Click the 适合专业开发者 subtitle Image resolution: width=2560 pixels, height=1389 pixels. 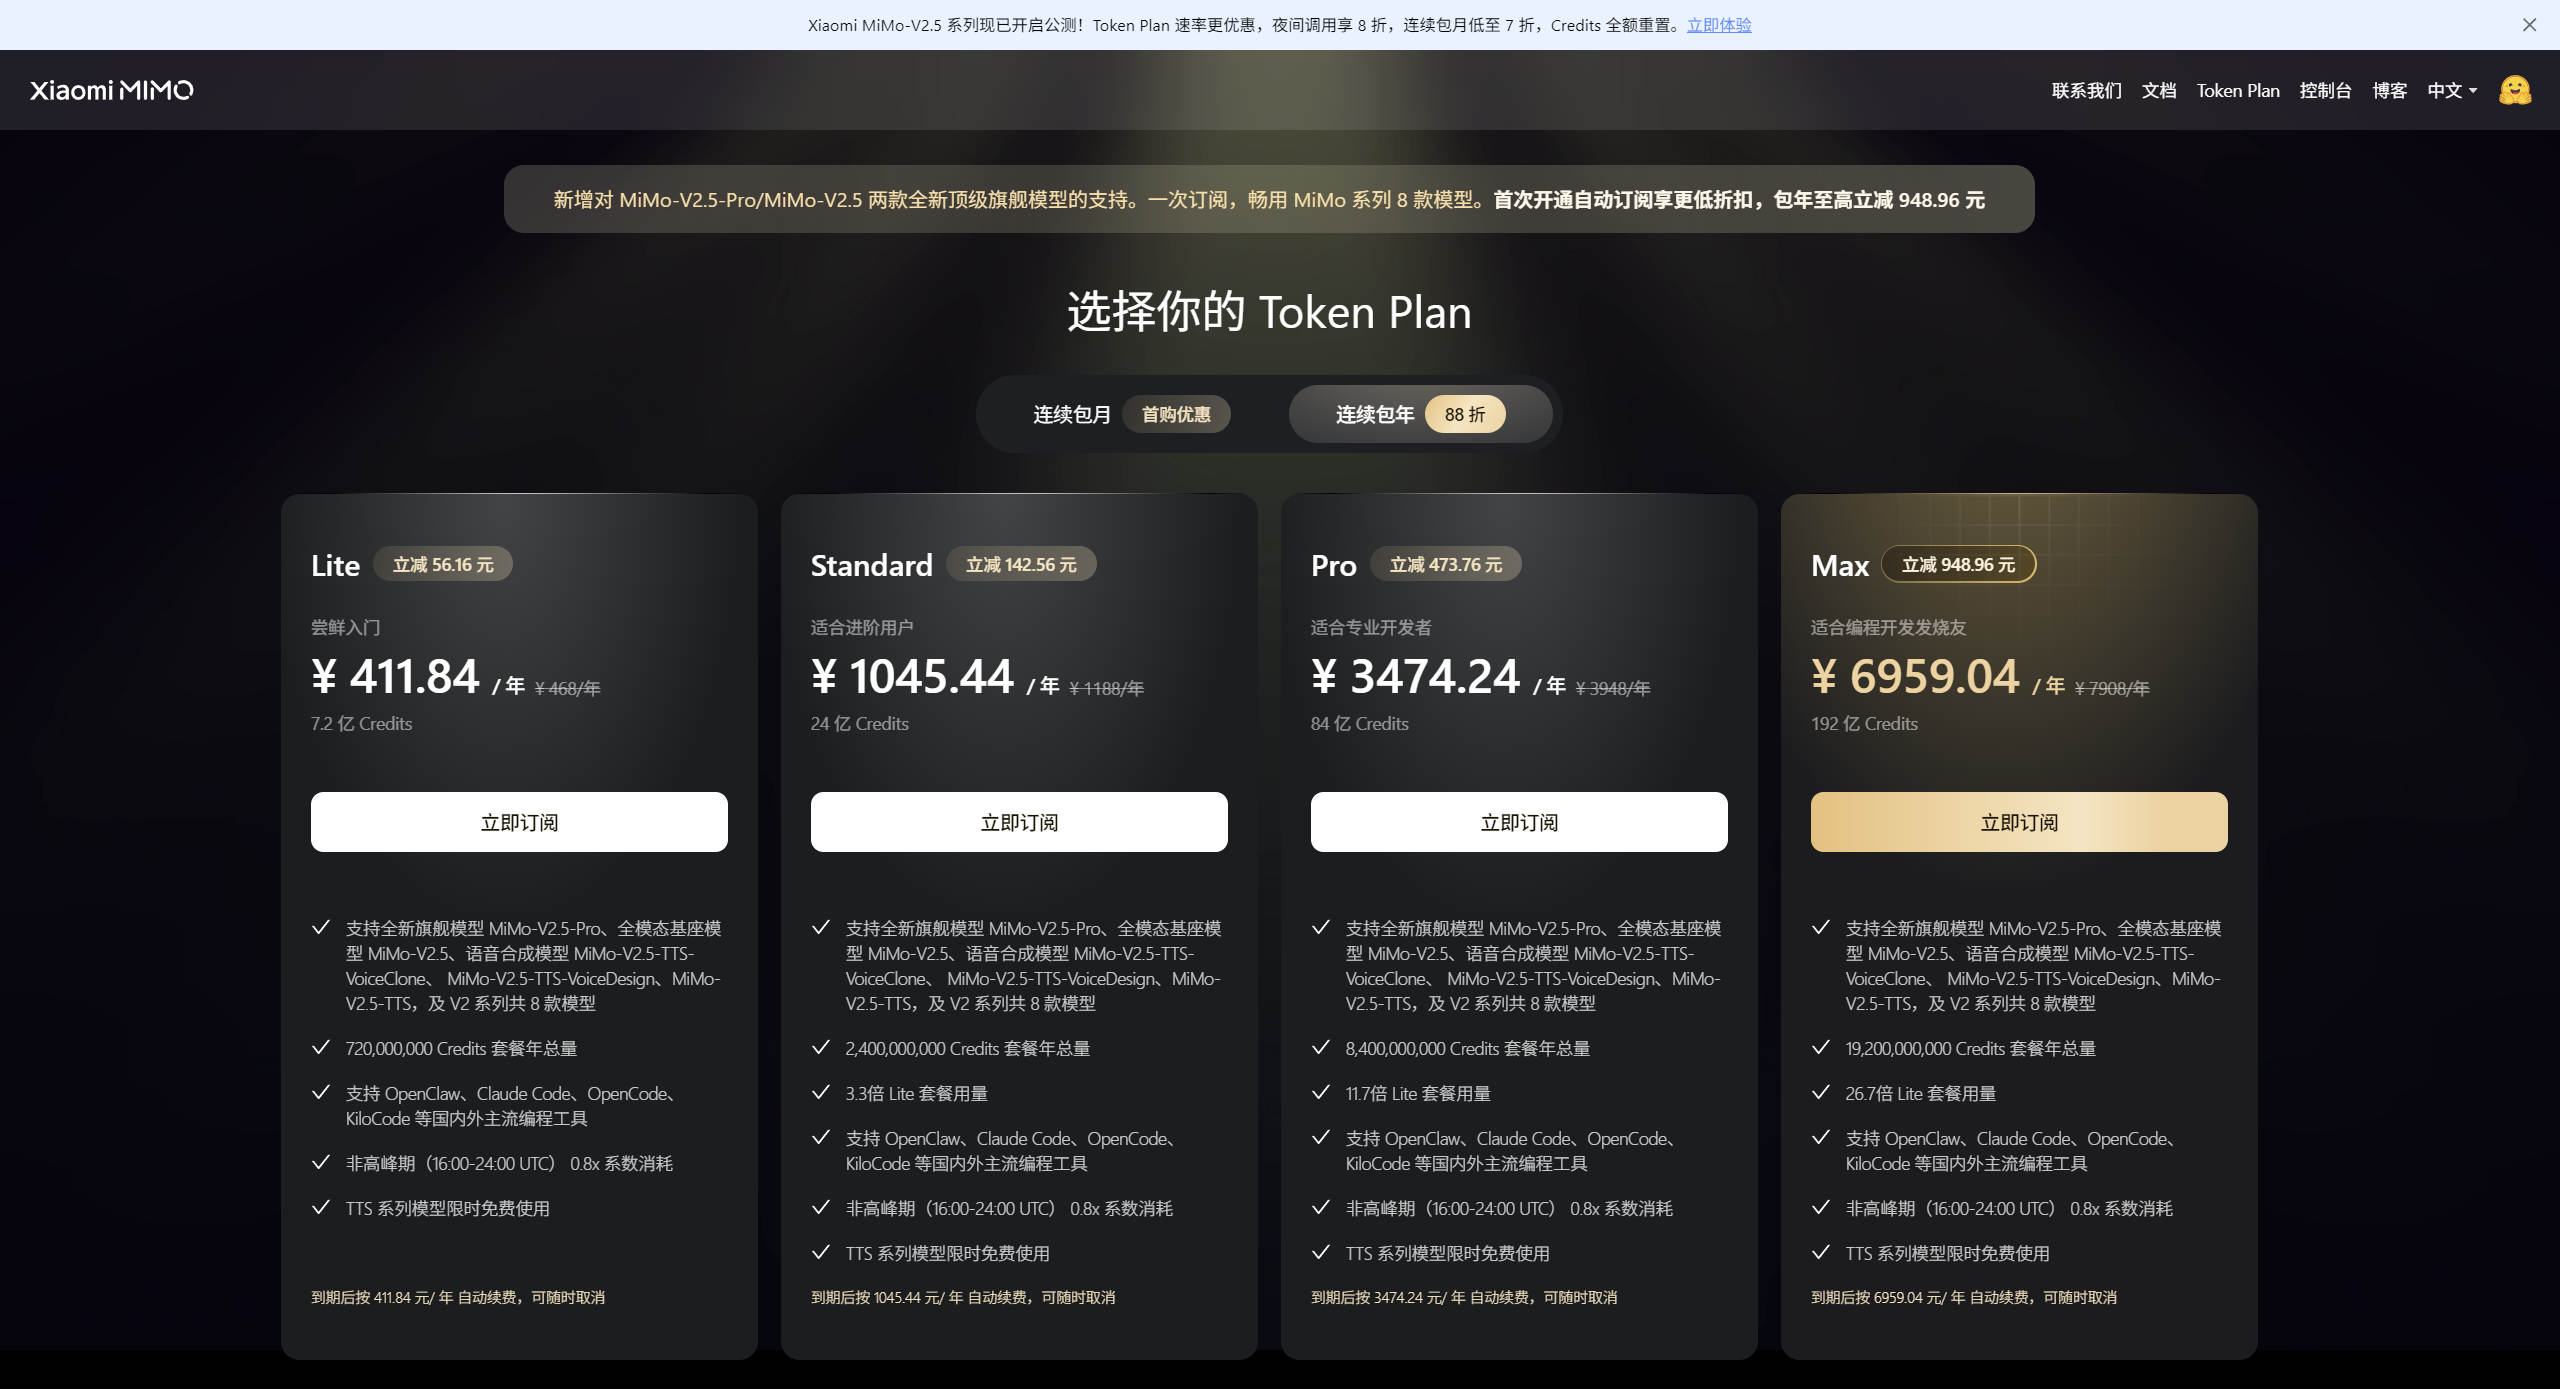(1371, 627)
